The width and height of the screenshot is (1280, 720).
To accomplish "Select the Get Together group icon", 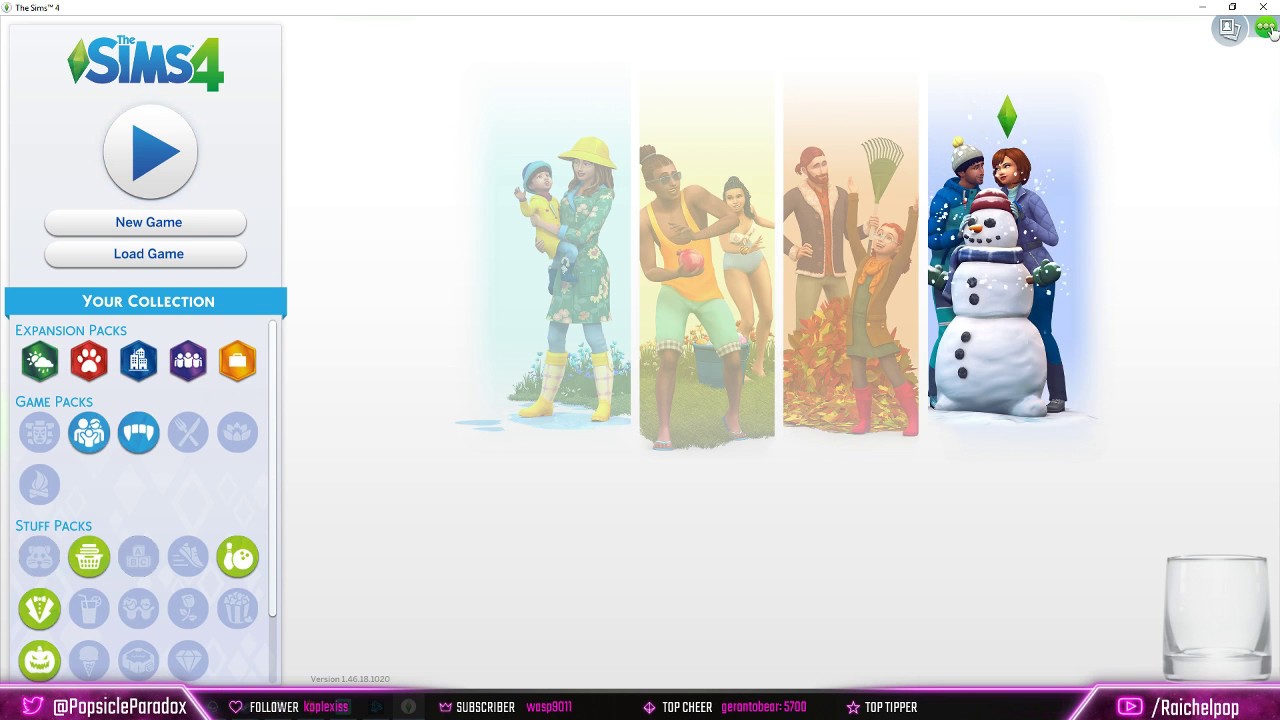I will point(188,361).
